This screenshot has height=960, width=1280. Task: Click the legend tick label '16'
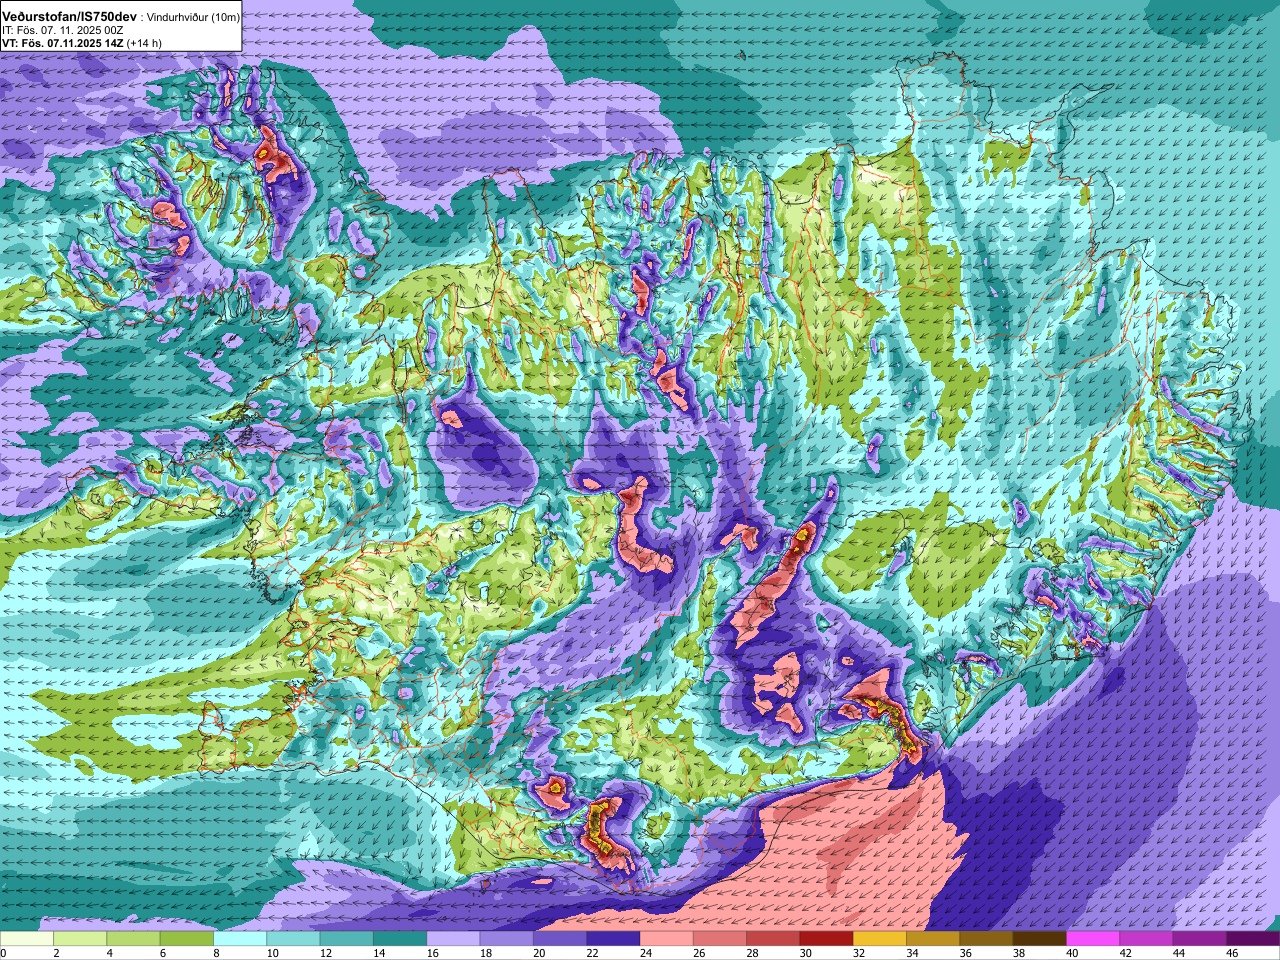click(x=432, y=953)
